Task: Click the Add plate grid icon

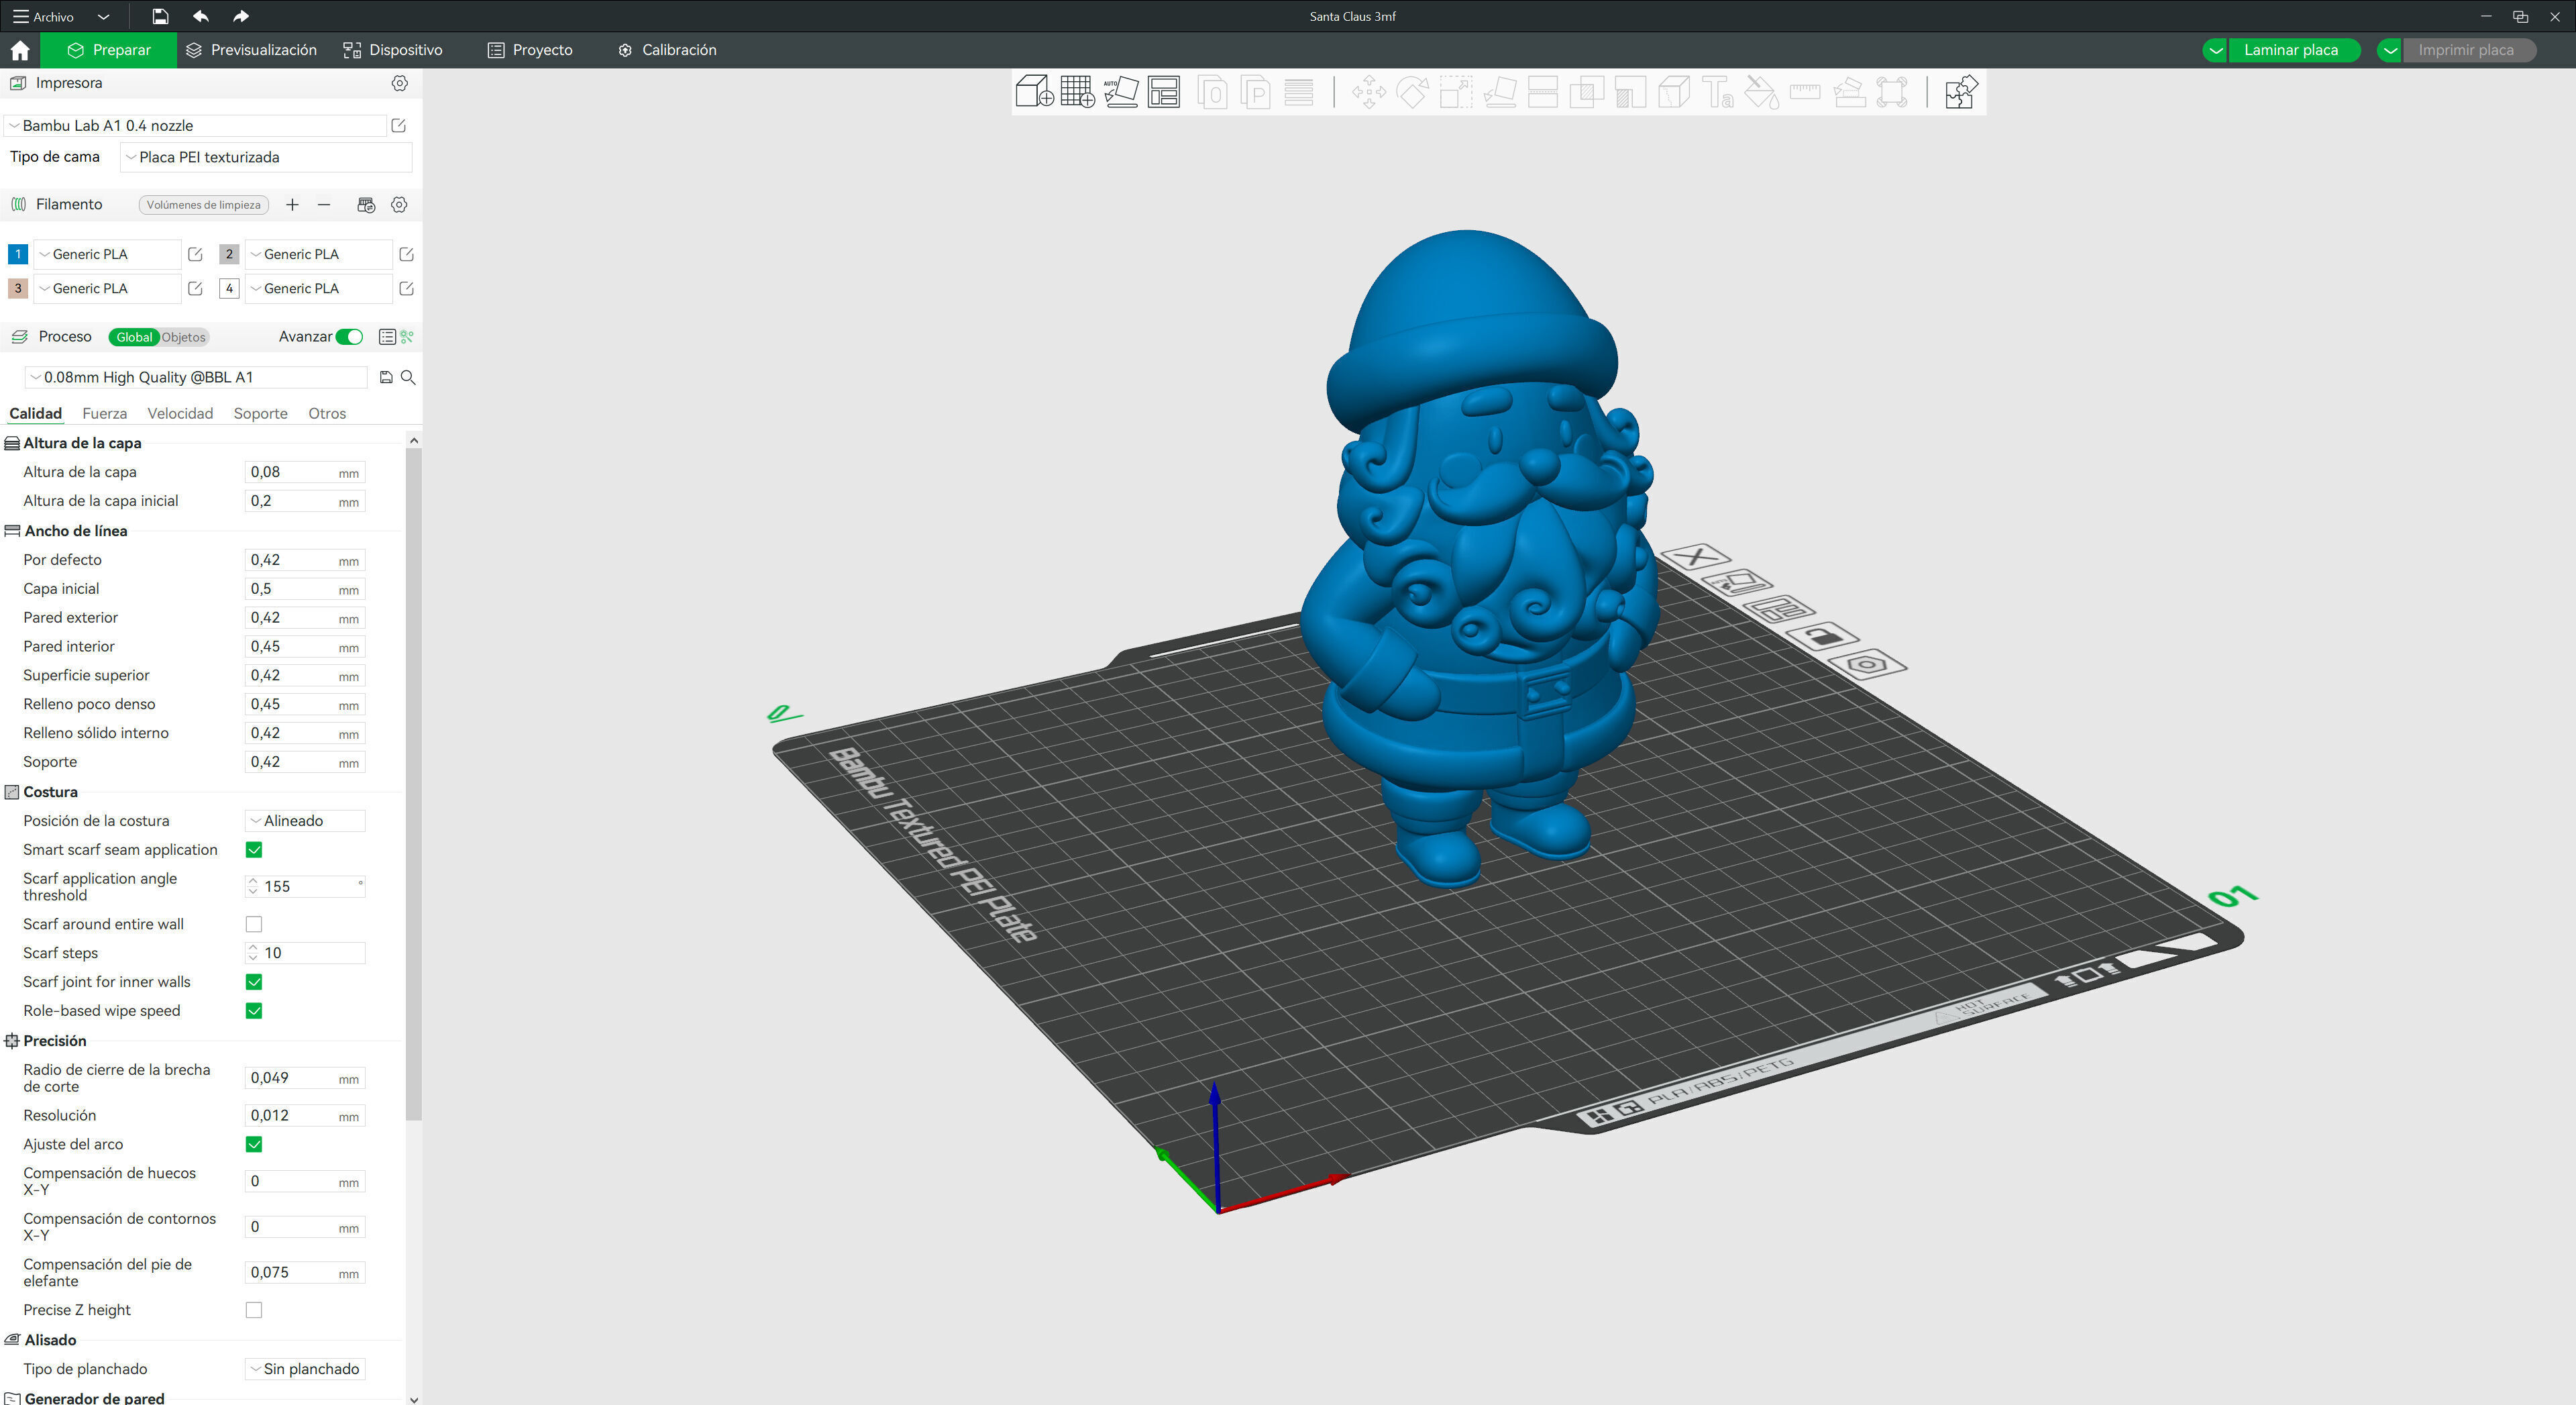Action: click(1078, 92)
